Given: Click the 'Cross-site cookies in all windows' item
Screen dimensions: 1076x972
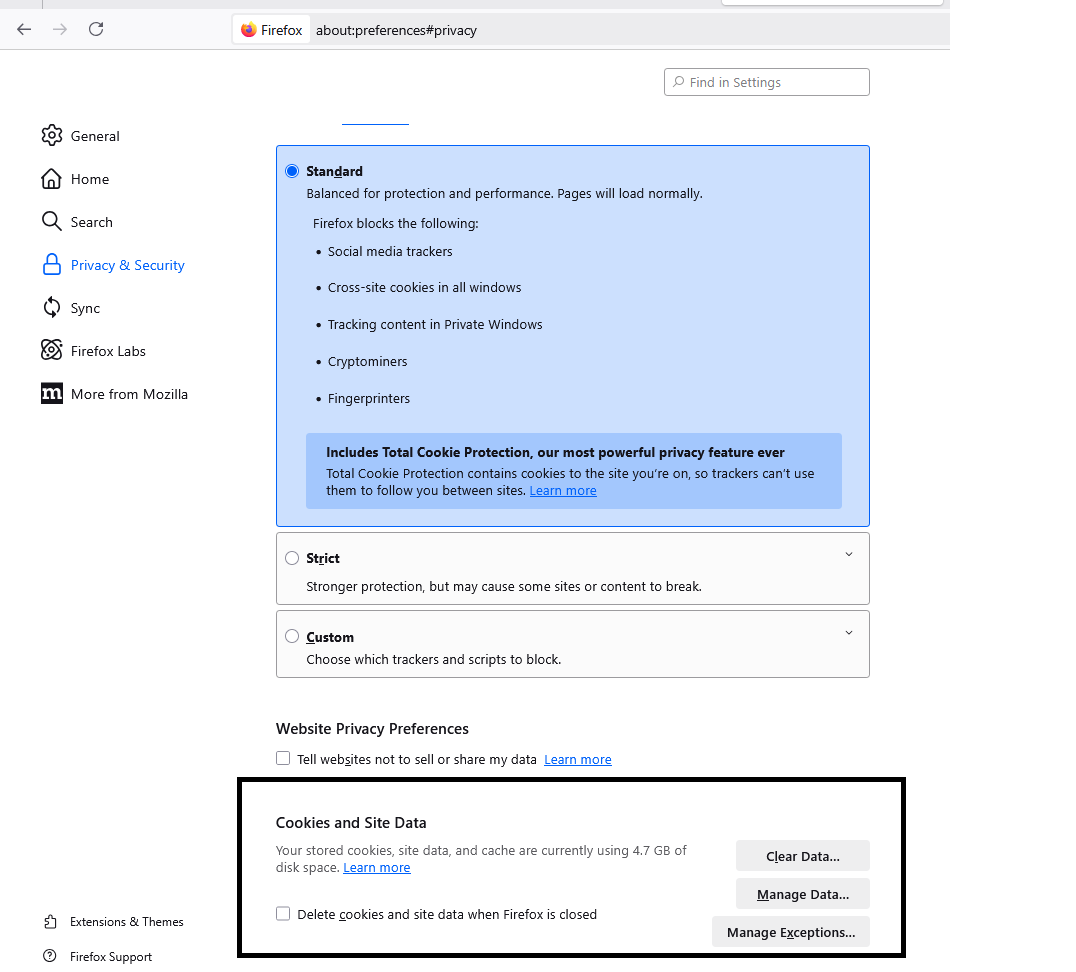Looking at the screenshot, I should [424, 288].
